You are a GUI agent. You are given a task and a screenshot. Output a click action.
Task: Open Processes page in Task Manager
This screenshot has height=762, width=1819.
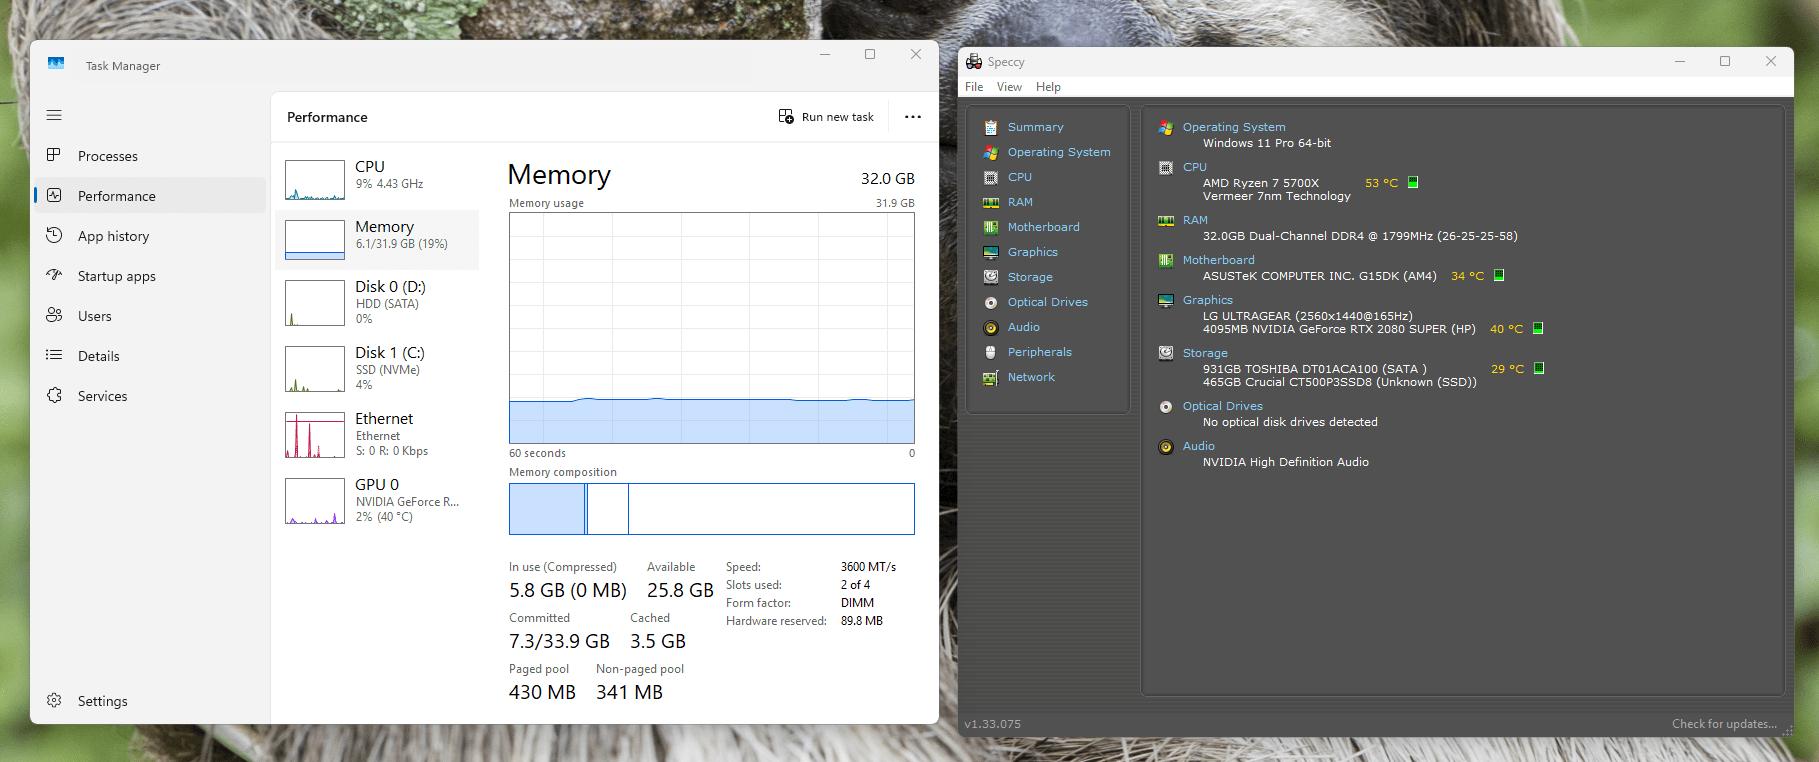tap(107, 156)
